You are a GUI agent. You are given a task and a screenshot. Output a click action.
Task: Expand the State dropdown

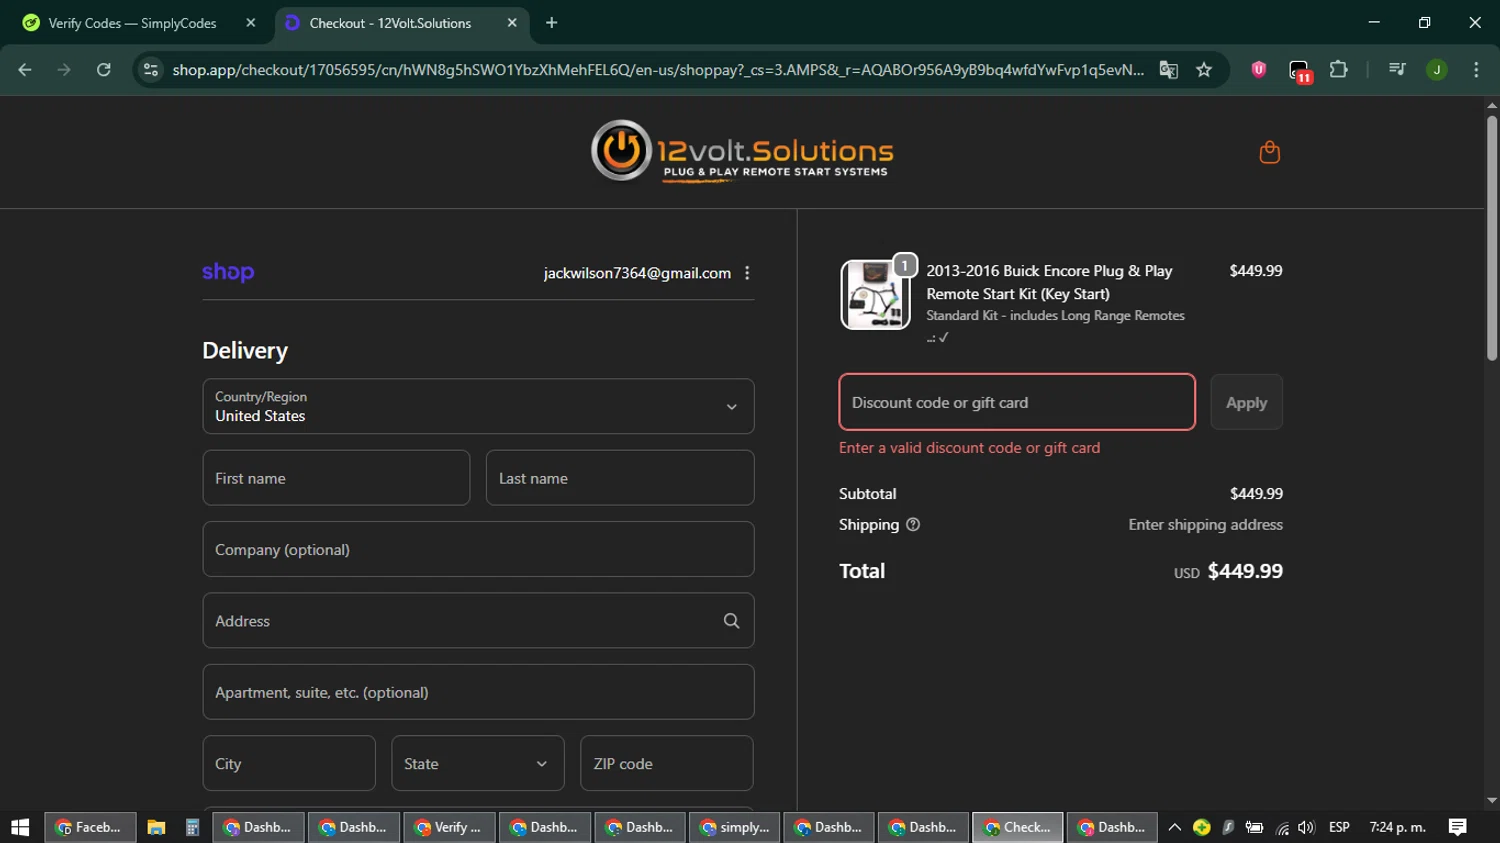[x=478, y=764]
